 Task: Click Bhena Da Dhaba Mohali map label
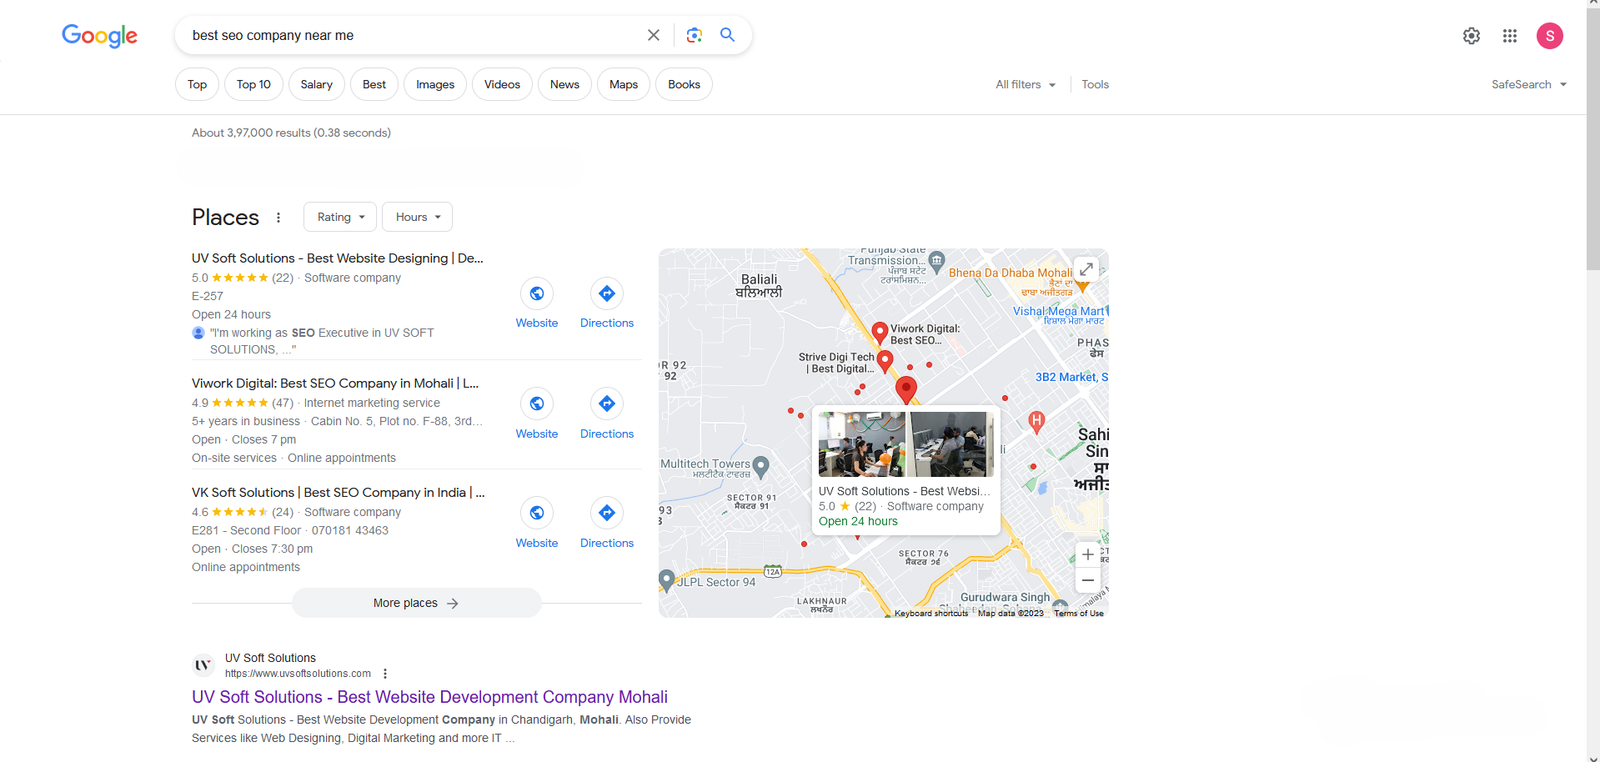pyautogui.click(x=1010, y=273)
